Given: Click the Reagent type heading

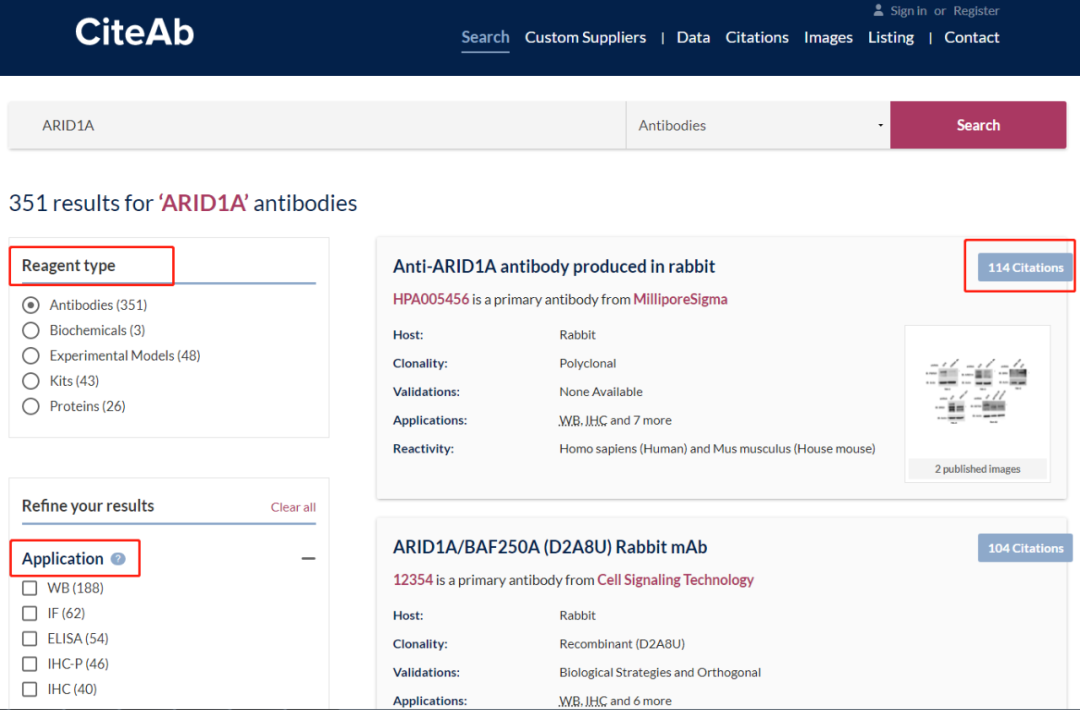Looking at the screenshot, I should point(68,265).
